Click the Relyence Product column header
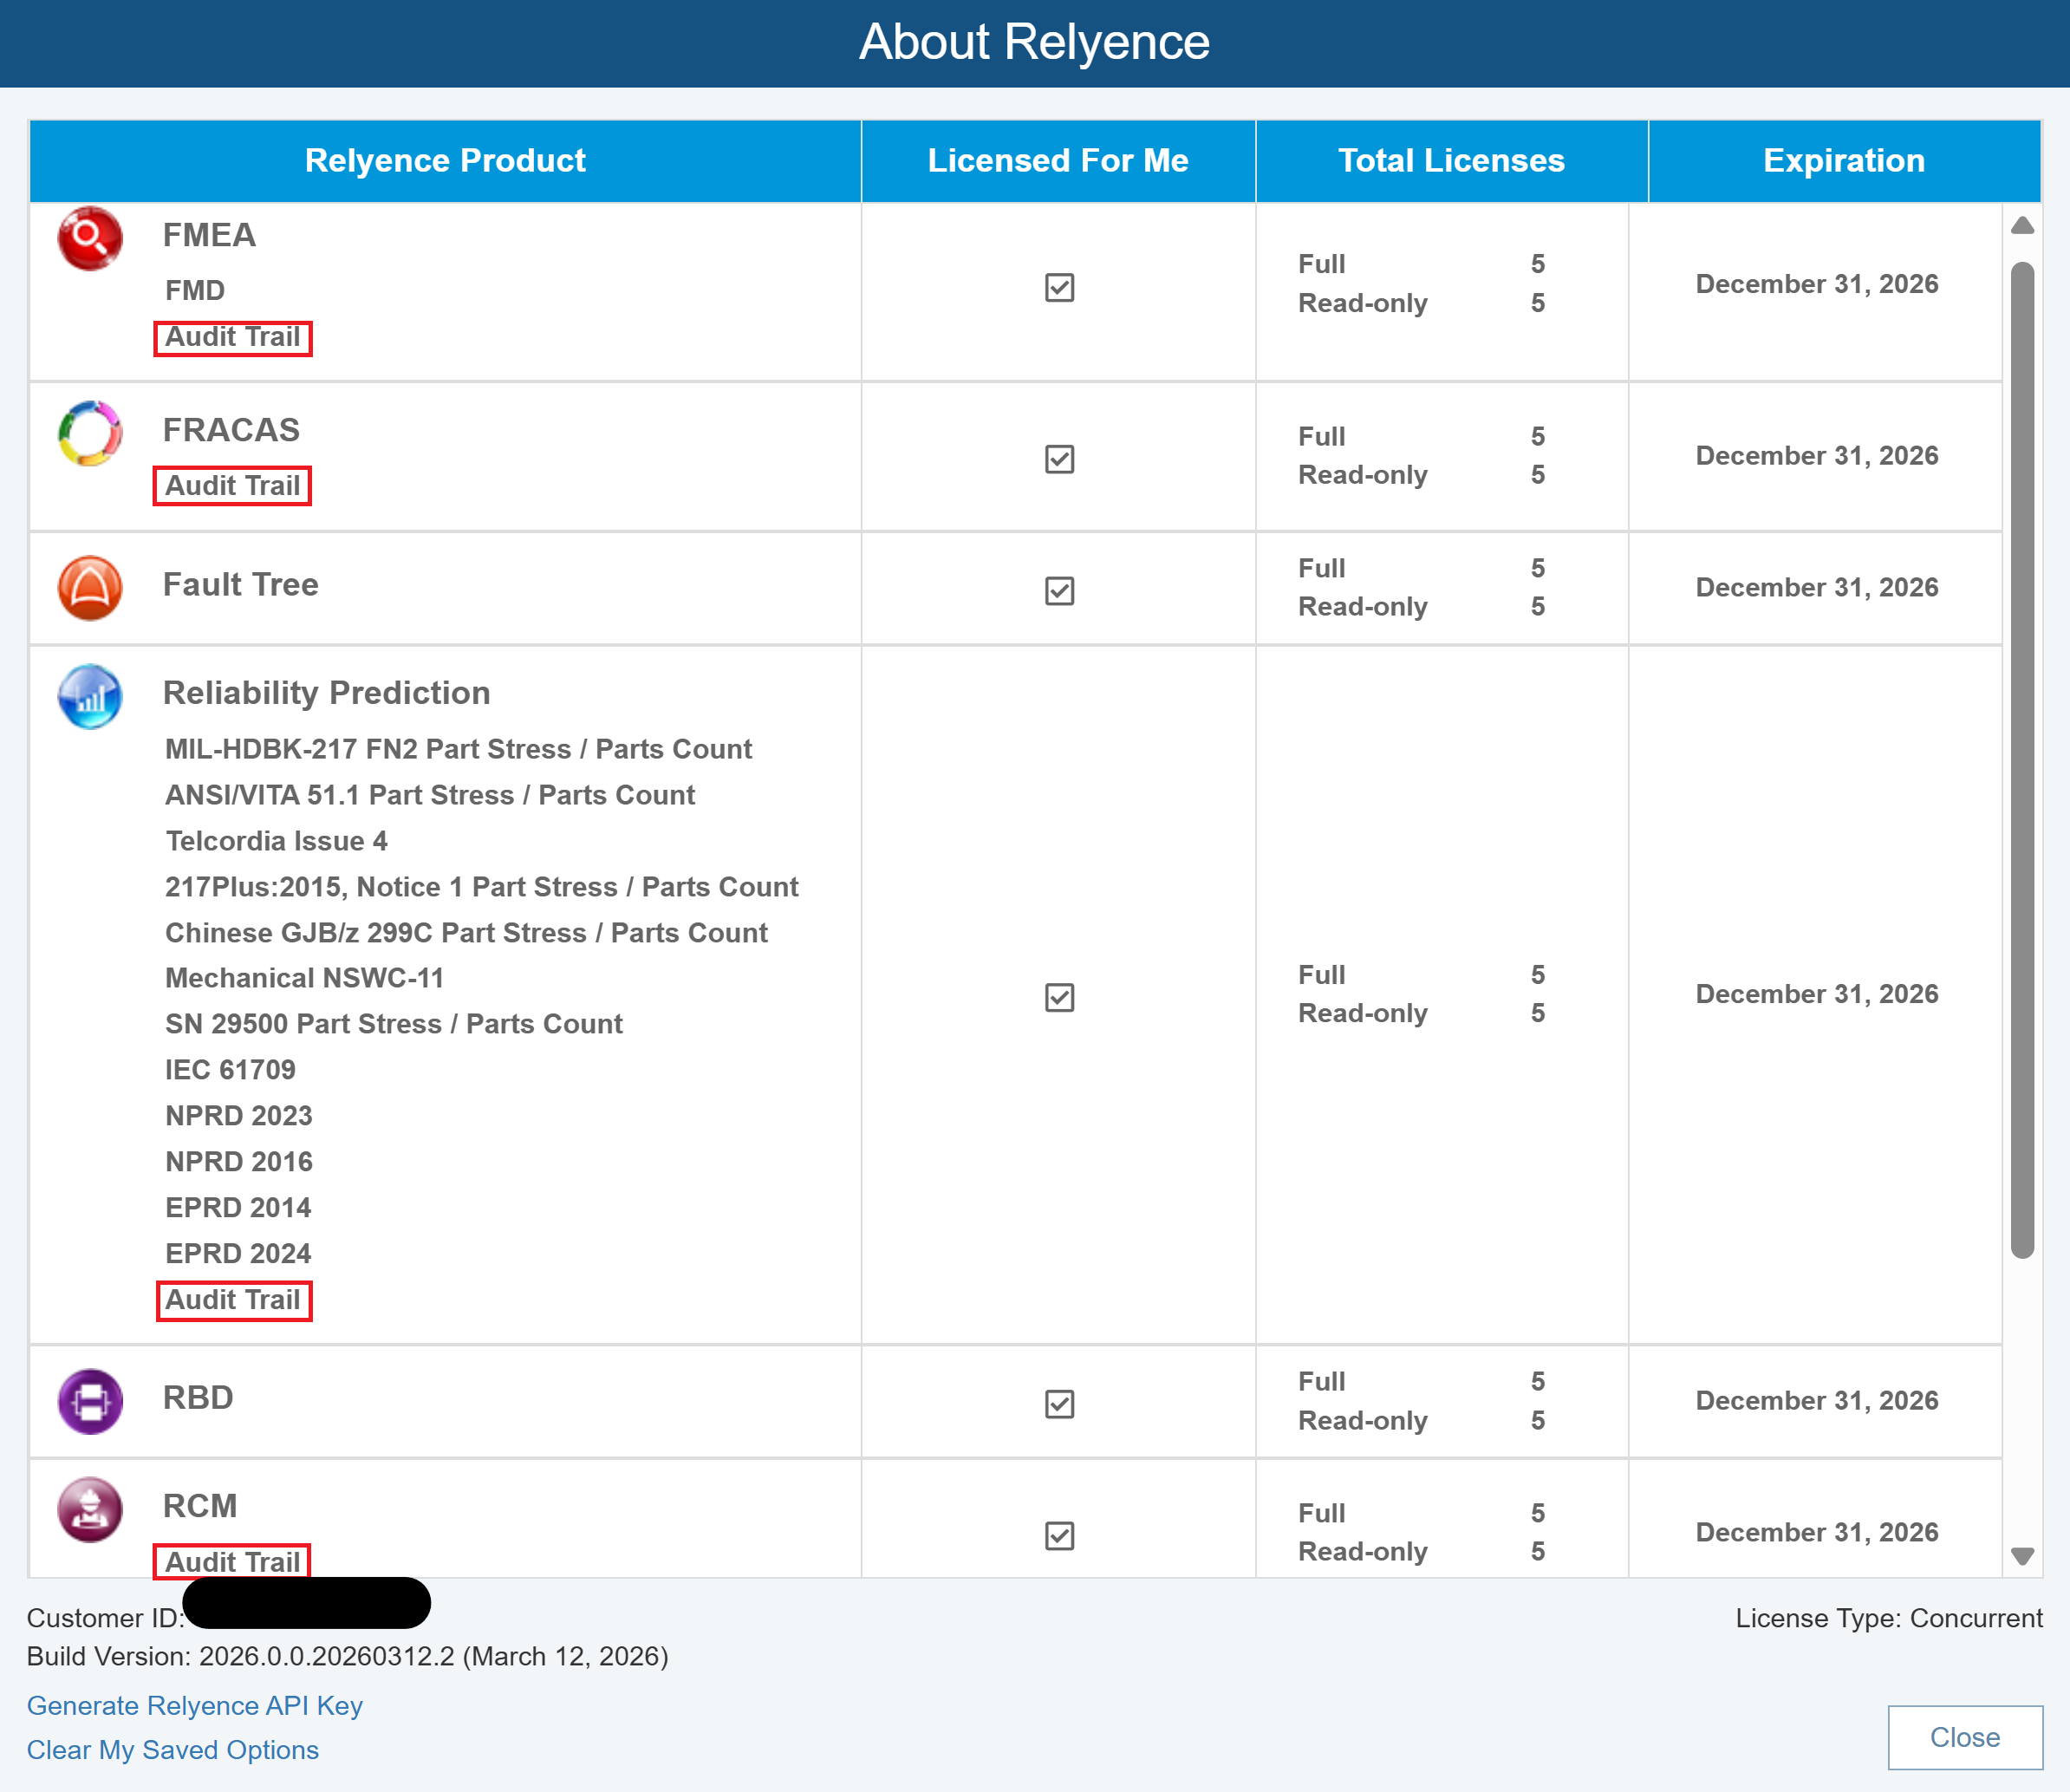The height and width of the screenshot is (1792, 2070). [445, 161]
